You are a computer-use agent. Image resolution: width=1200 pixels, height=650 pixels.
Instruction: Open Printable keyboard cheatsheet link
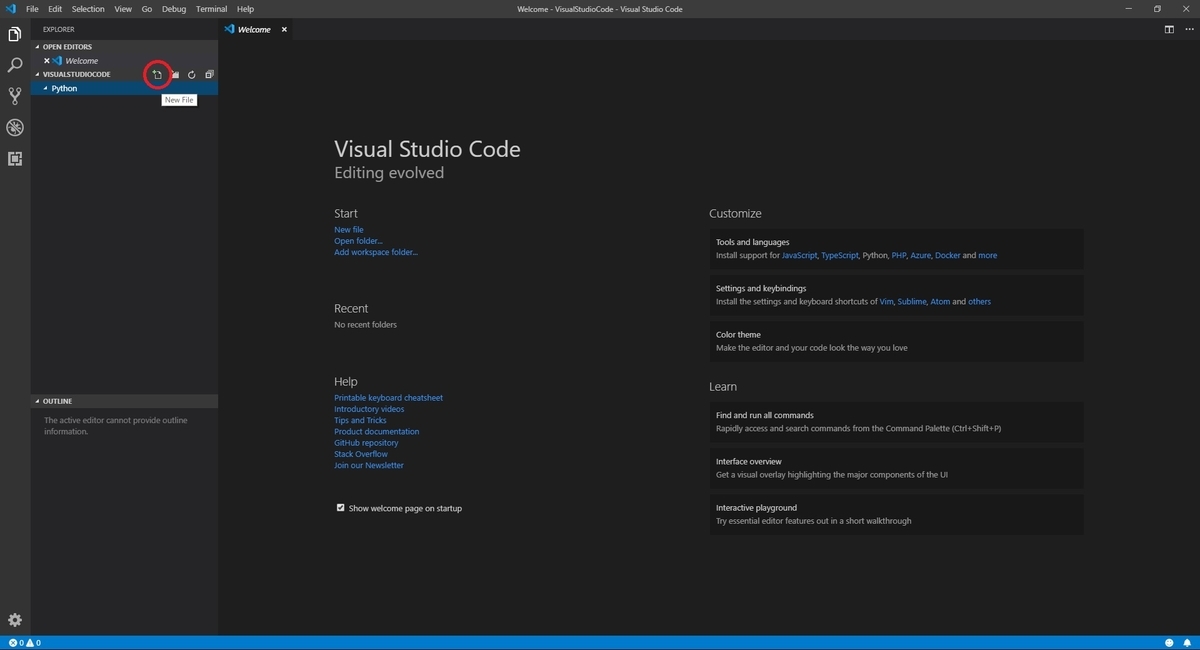coord(388,398)
